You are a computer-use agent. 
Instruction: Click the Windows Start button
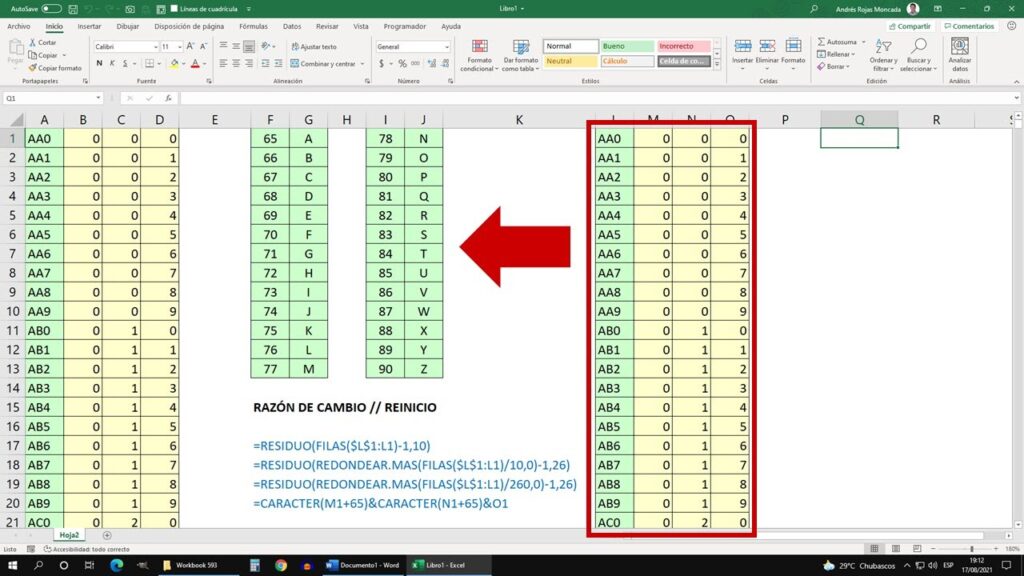12,565
